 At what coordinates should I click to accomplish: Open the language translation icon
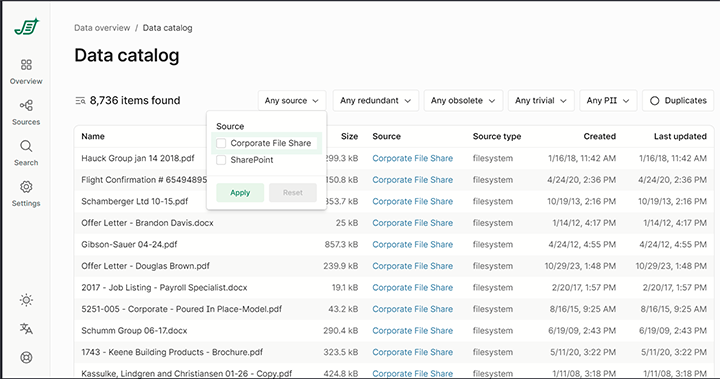pyautogui.click(x=26, y=328)
